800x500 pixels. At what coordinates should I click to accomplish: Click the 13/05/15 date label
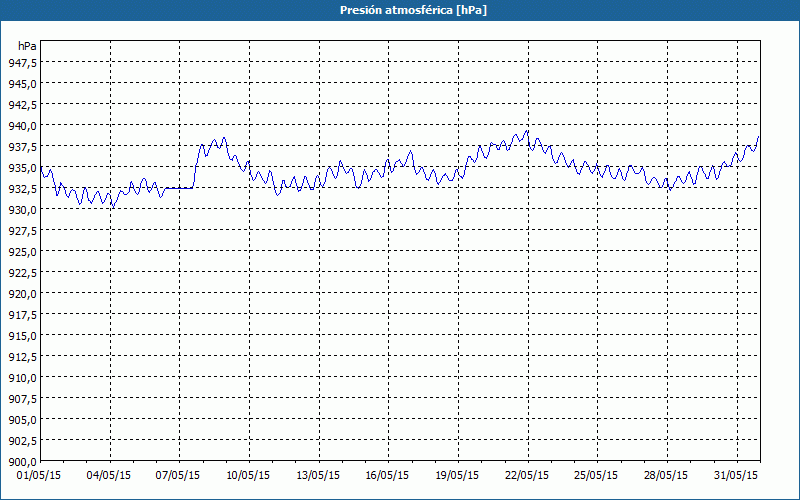click(318, 475)
